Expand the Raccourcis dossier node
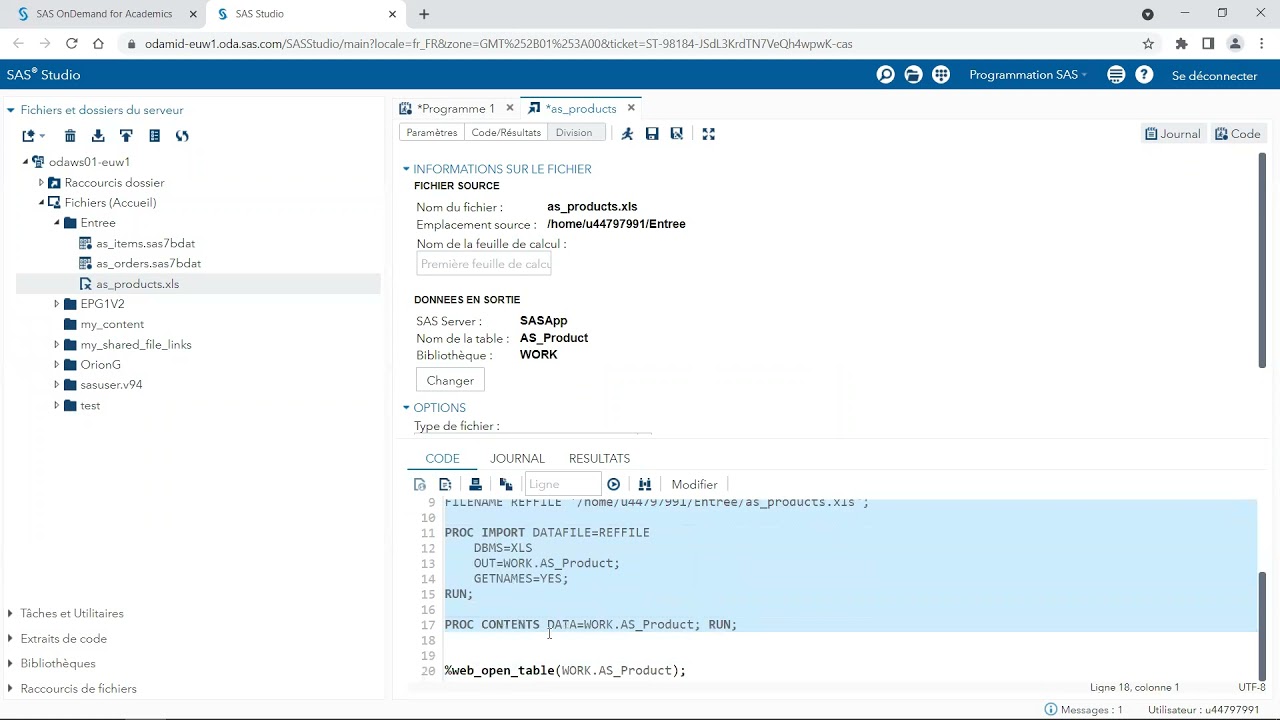 pos(41,183)
